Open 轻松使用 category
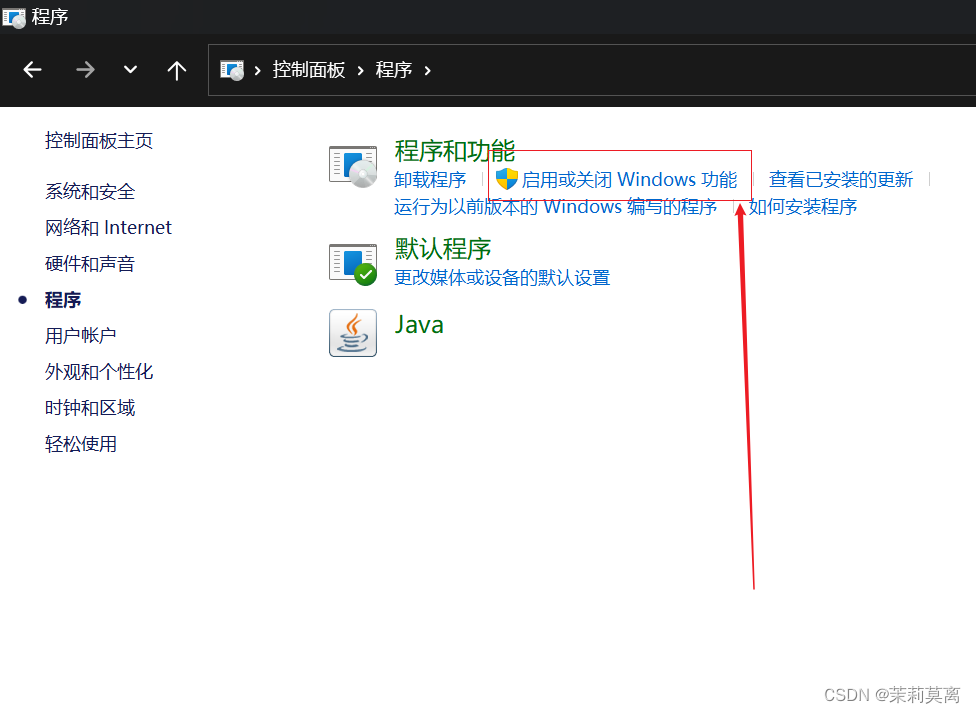 pos(81,444)
